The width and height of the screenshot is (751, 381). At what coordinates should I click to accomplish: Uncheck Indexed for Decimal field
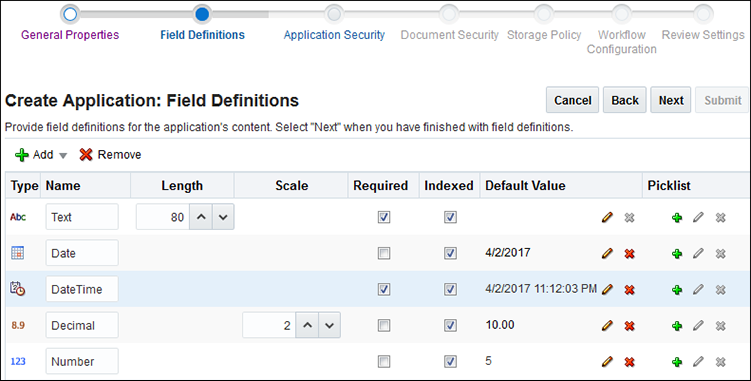pyautogui.click(x=450, y=325)
